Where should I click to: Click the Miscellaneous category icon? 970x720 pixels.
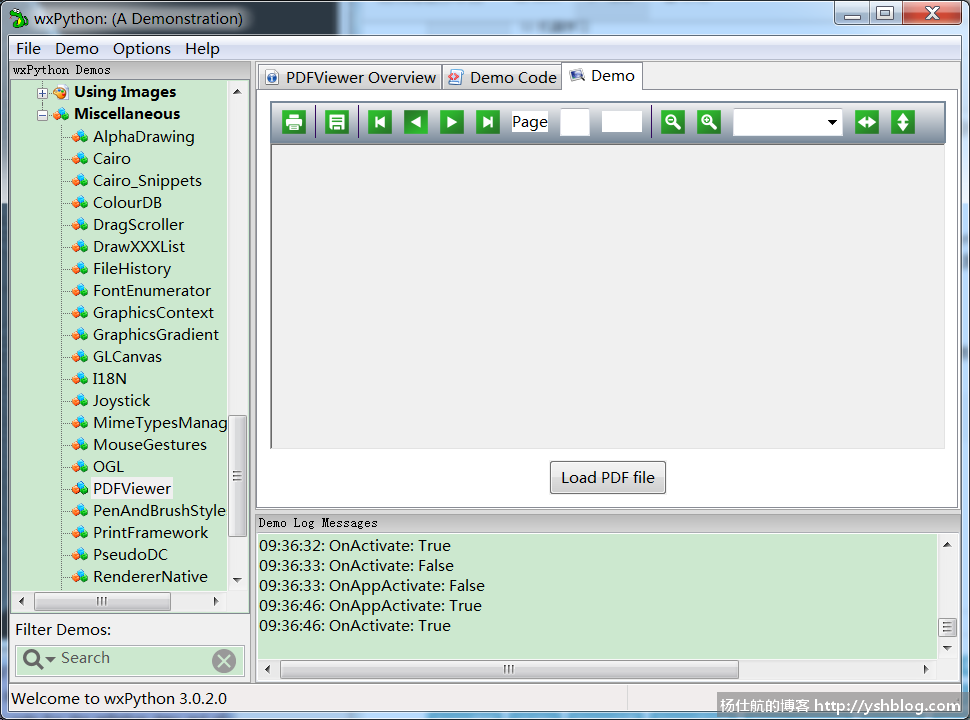pyautogui.click(x=61, y=114)
